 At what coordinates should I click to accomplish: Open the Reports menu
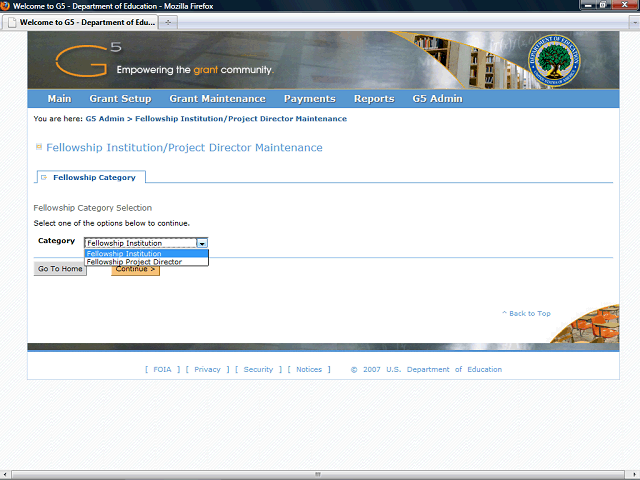click(374, 99)
